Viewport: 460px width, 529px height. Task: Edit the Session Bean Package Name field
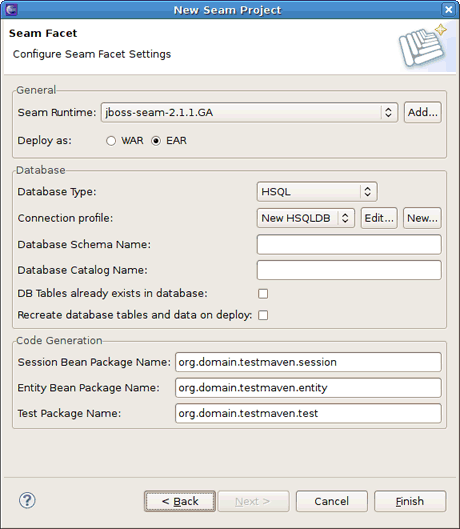coord(308,362)
